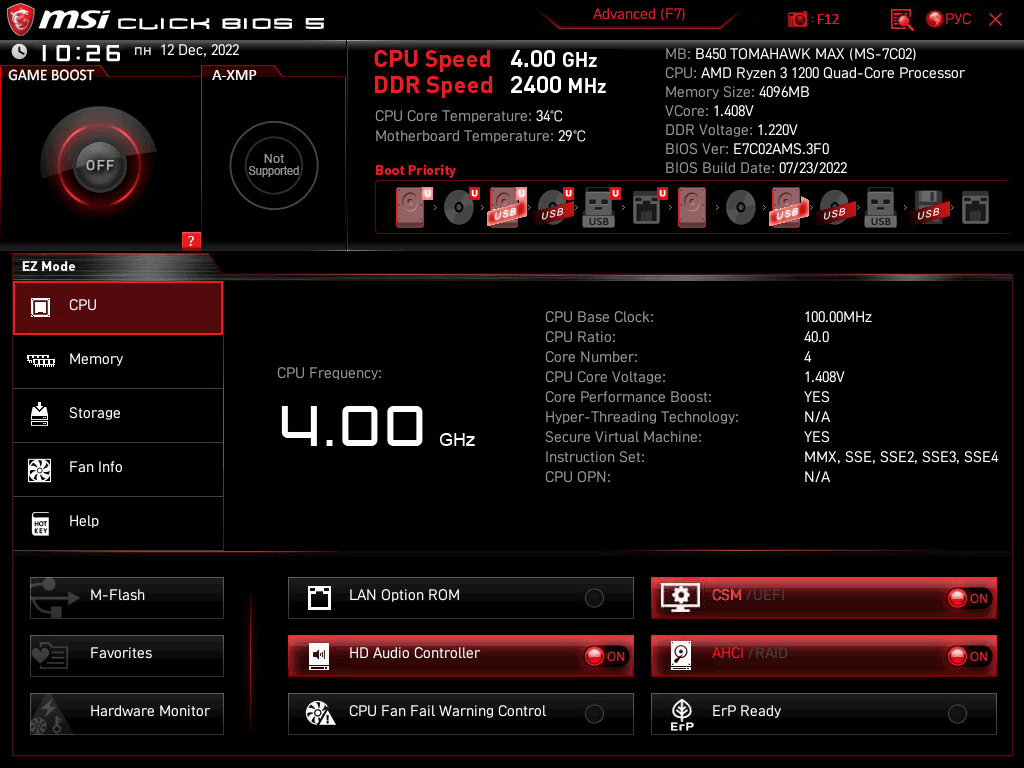Click the CPU chip icon in the EZ Mode sidebar
Image resolution: width=1024 pixels, height=768 pixels.
[x=40, y=307]
